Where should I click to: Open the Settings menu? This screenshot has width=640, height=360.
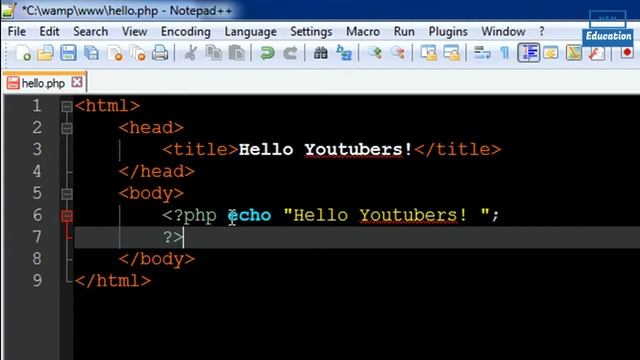[311, 31]
